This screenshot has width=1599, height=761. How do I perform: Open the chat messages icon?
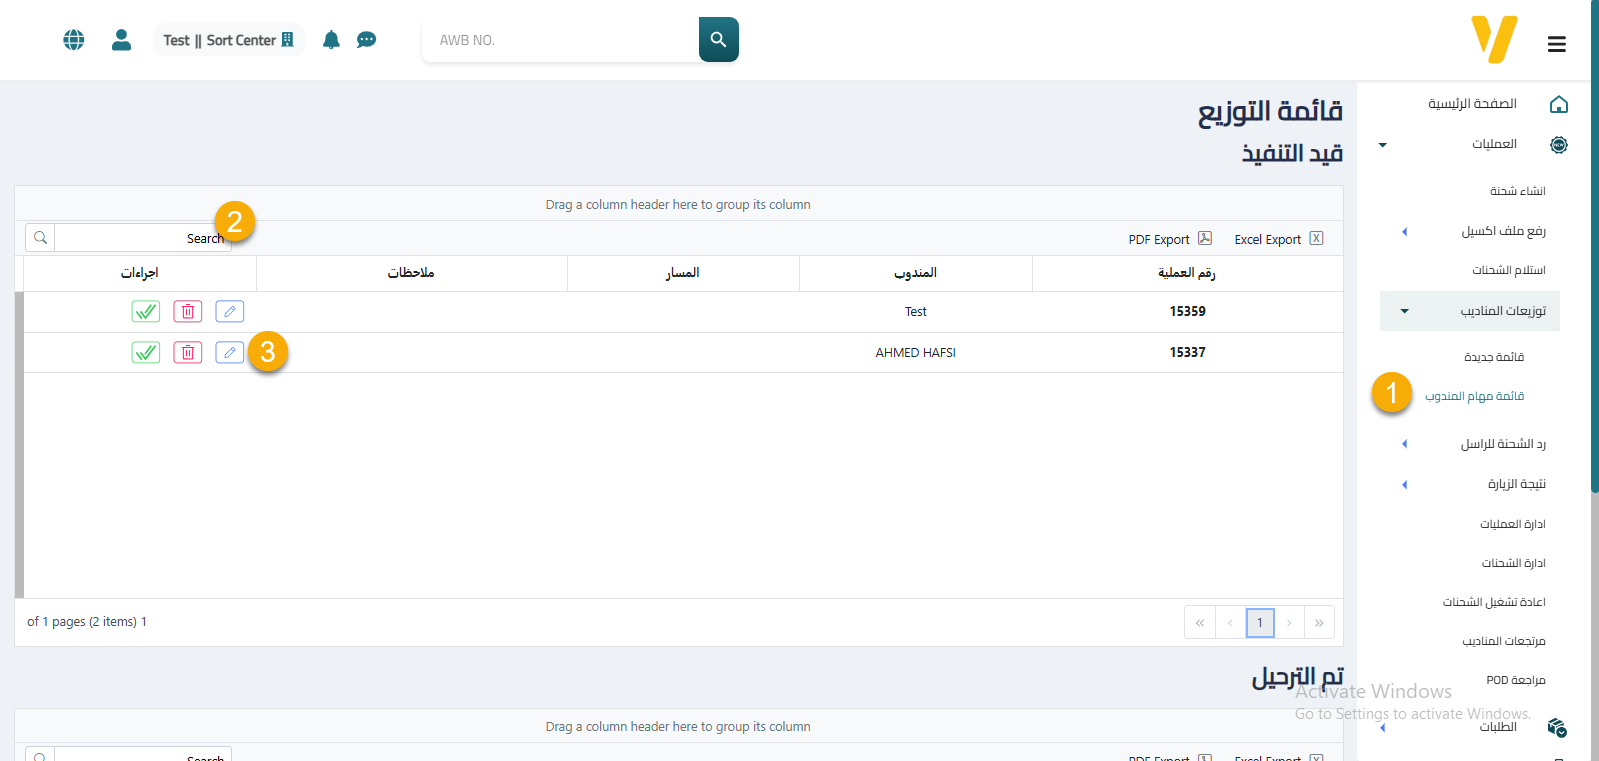(367, 40)
